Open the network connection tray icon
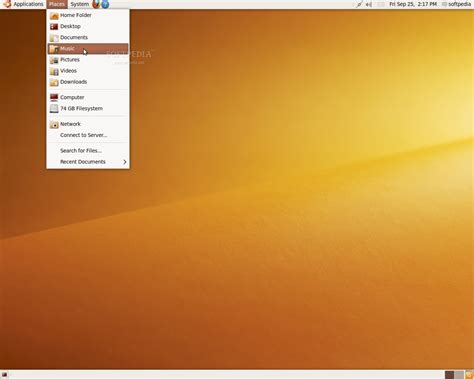474x379 pixels. point(359,4)
